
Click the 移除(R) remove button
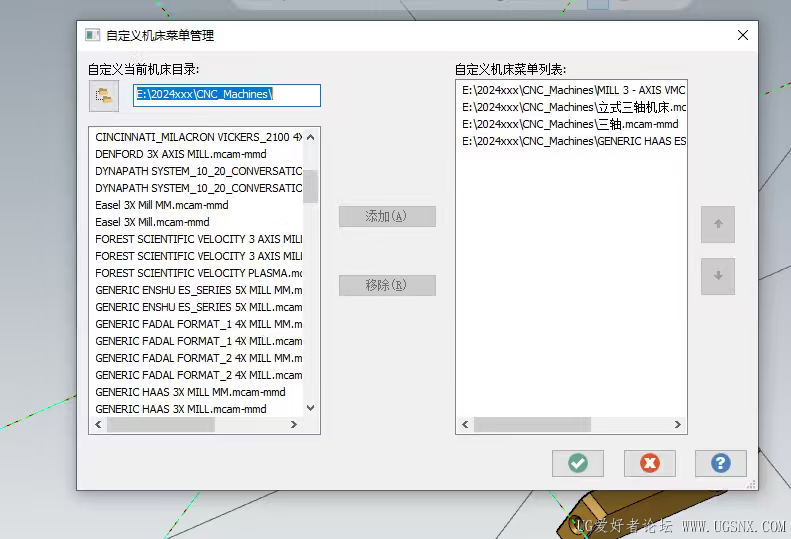[387, 285]
